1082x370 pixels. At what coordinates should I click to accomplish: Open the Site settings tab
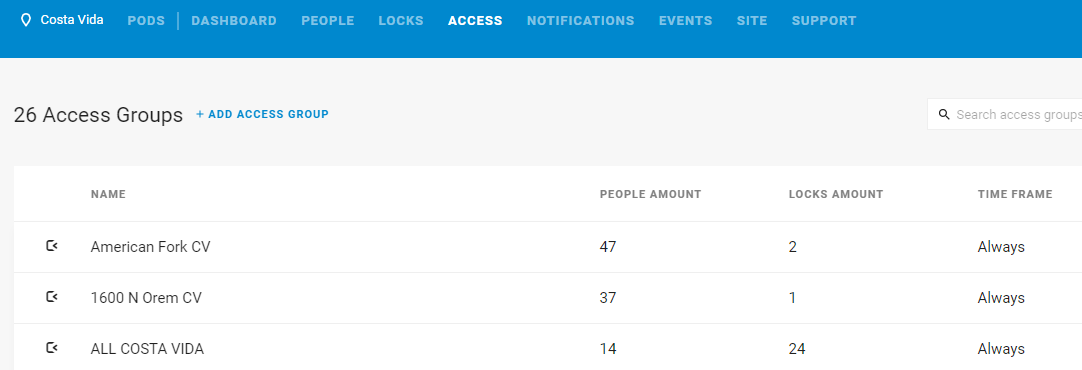pos(752,21)
